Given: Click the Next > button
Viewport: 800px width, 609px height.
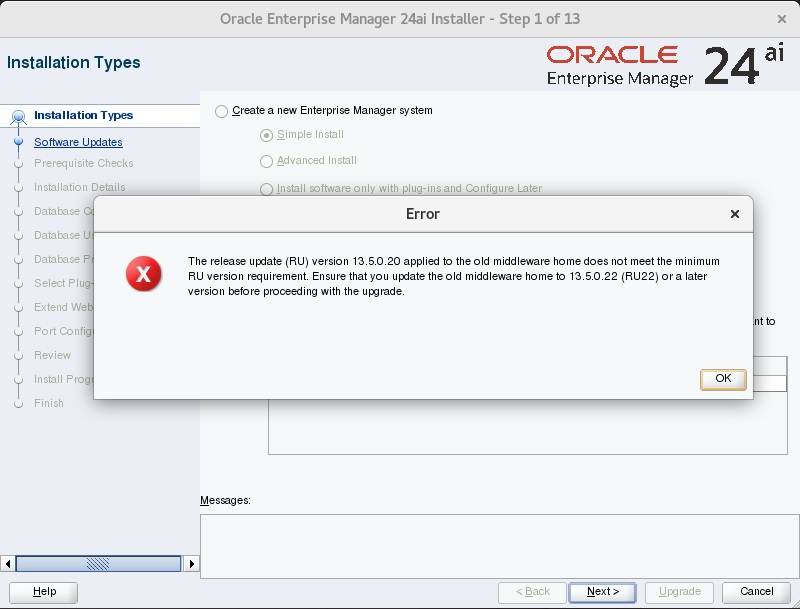Looking at the screenshot, I should click(x=603, y=592).
